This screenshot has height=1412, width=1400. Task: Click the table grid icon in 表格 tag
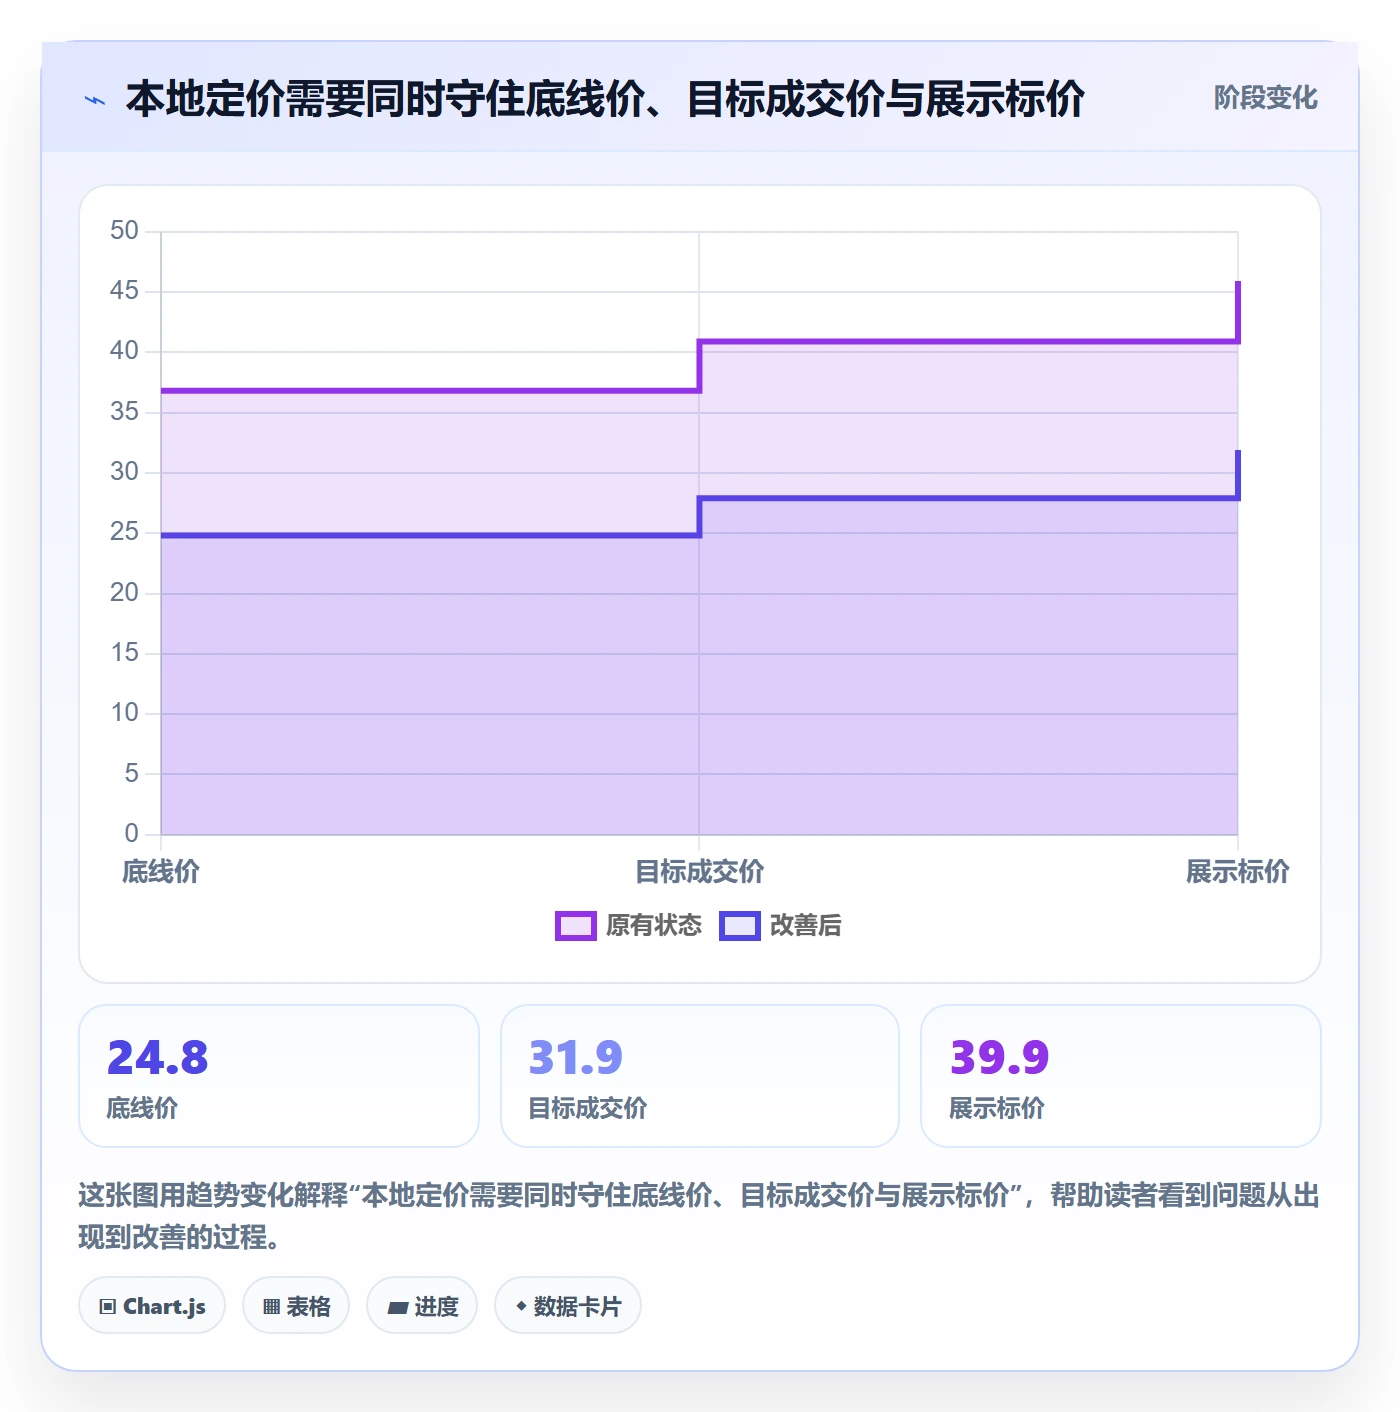271,1306
